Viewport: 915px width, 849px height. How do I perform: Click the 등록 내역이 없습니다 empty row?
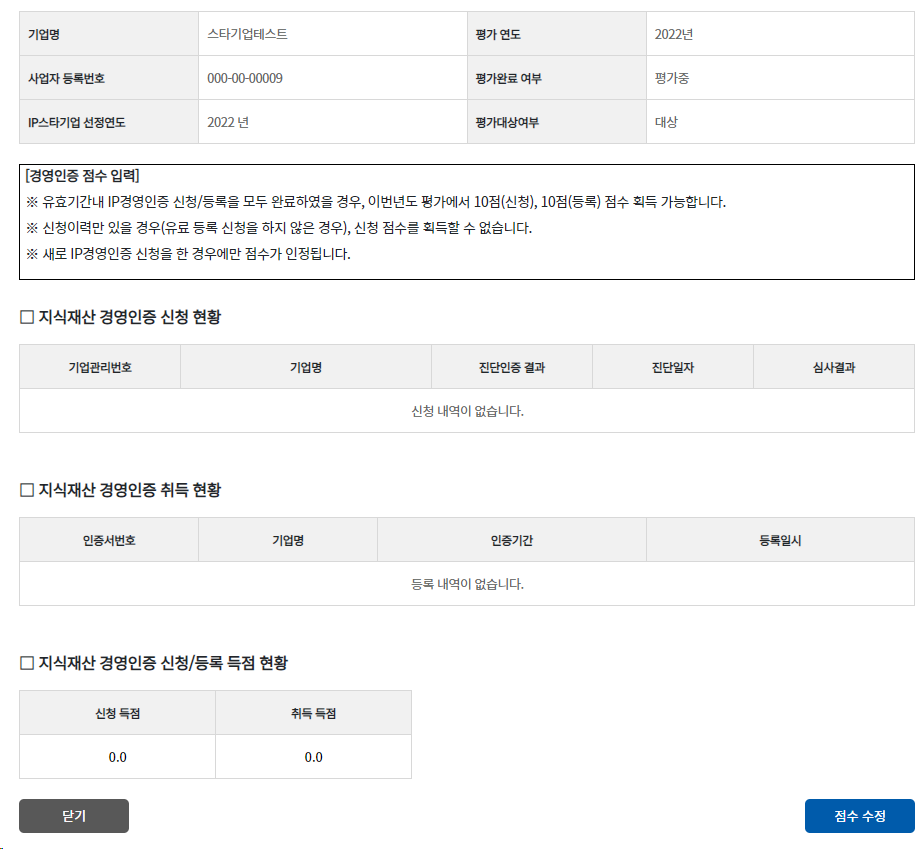pos(467,584)
